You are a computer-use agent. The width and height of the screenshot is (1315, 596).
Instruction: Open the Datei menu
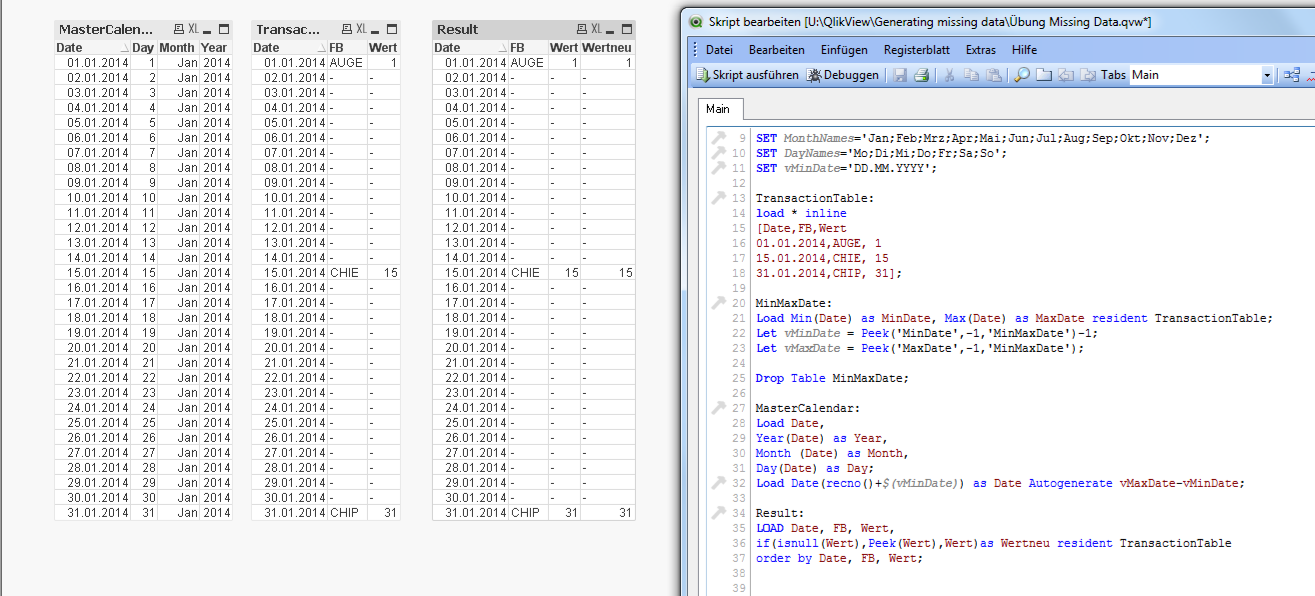(719, 50)
